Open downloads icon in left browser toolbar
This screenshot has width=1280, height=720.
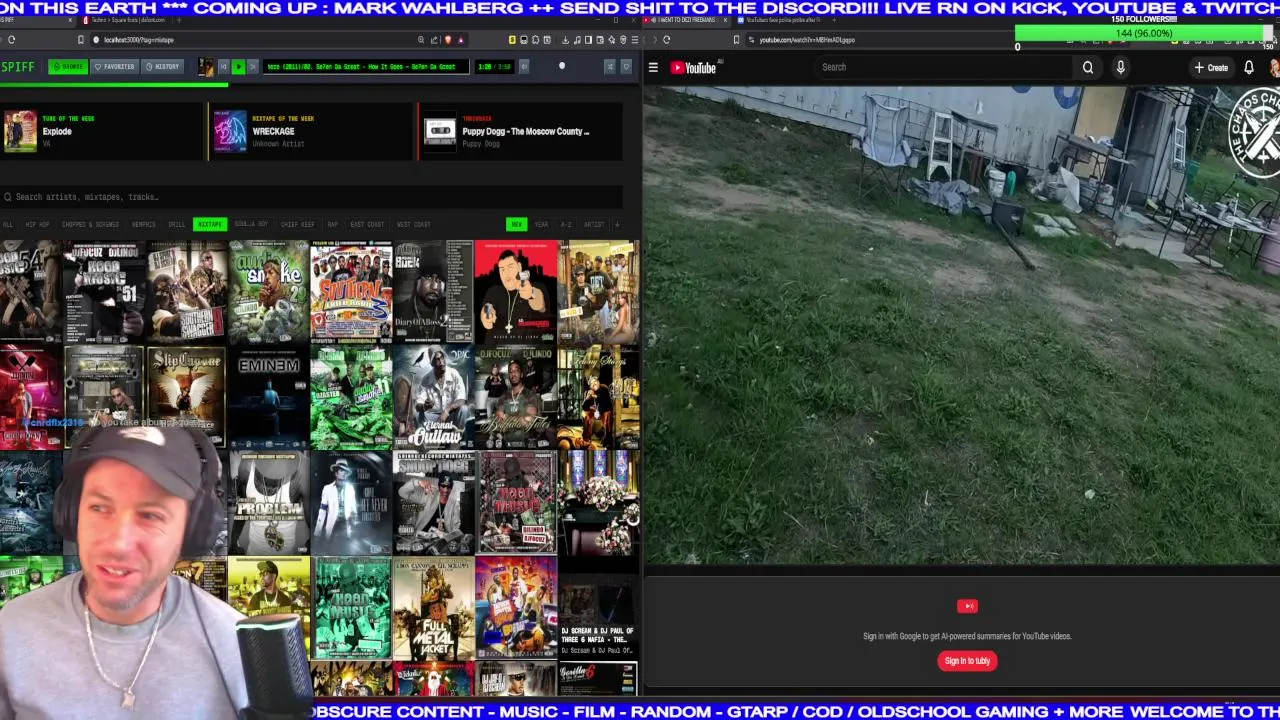click(565, 40)
